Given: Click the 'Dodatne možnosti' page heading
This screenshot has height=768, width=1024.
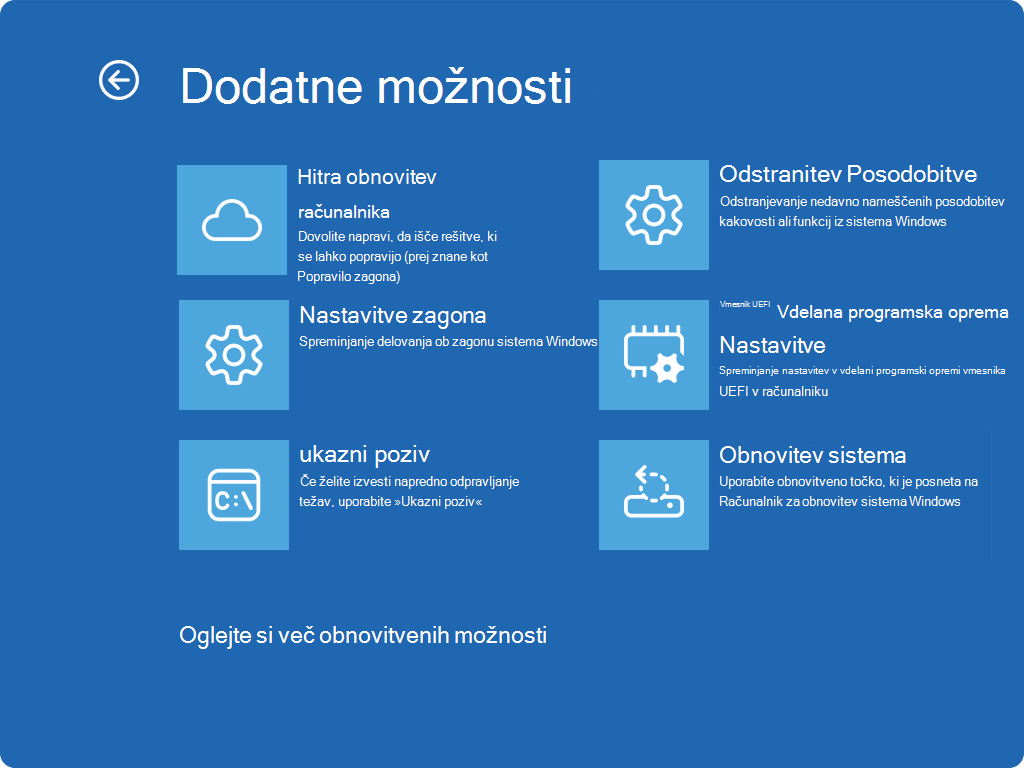Looking at the screenshot, I should tap(376, 86).
